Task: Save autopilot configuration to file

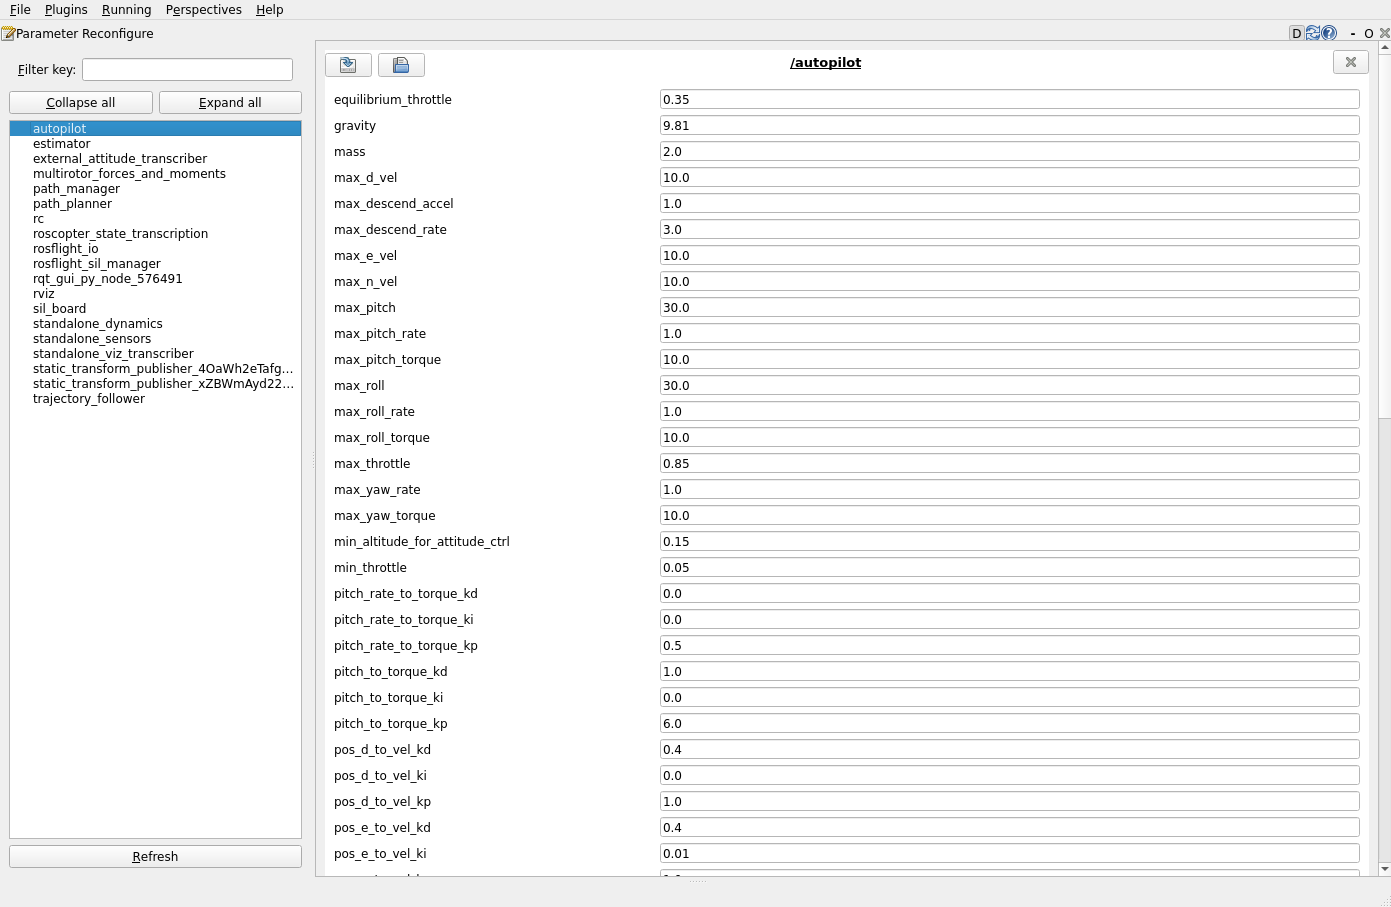Action: 401,65
